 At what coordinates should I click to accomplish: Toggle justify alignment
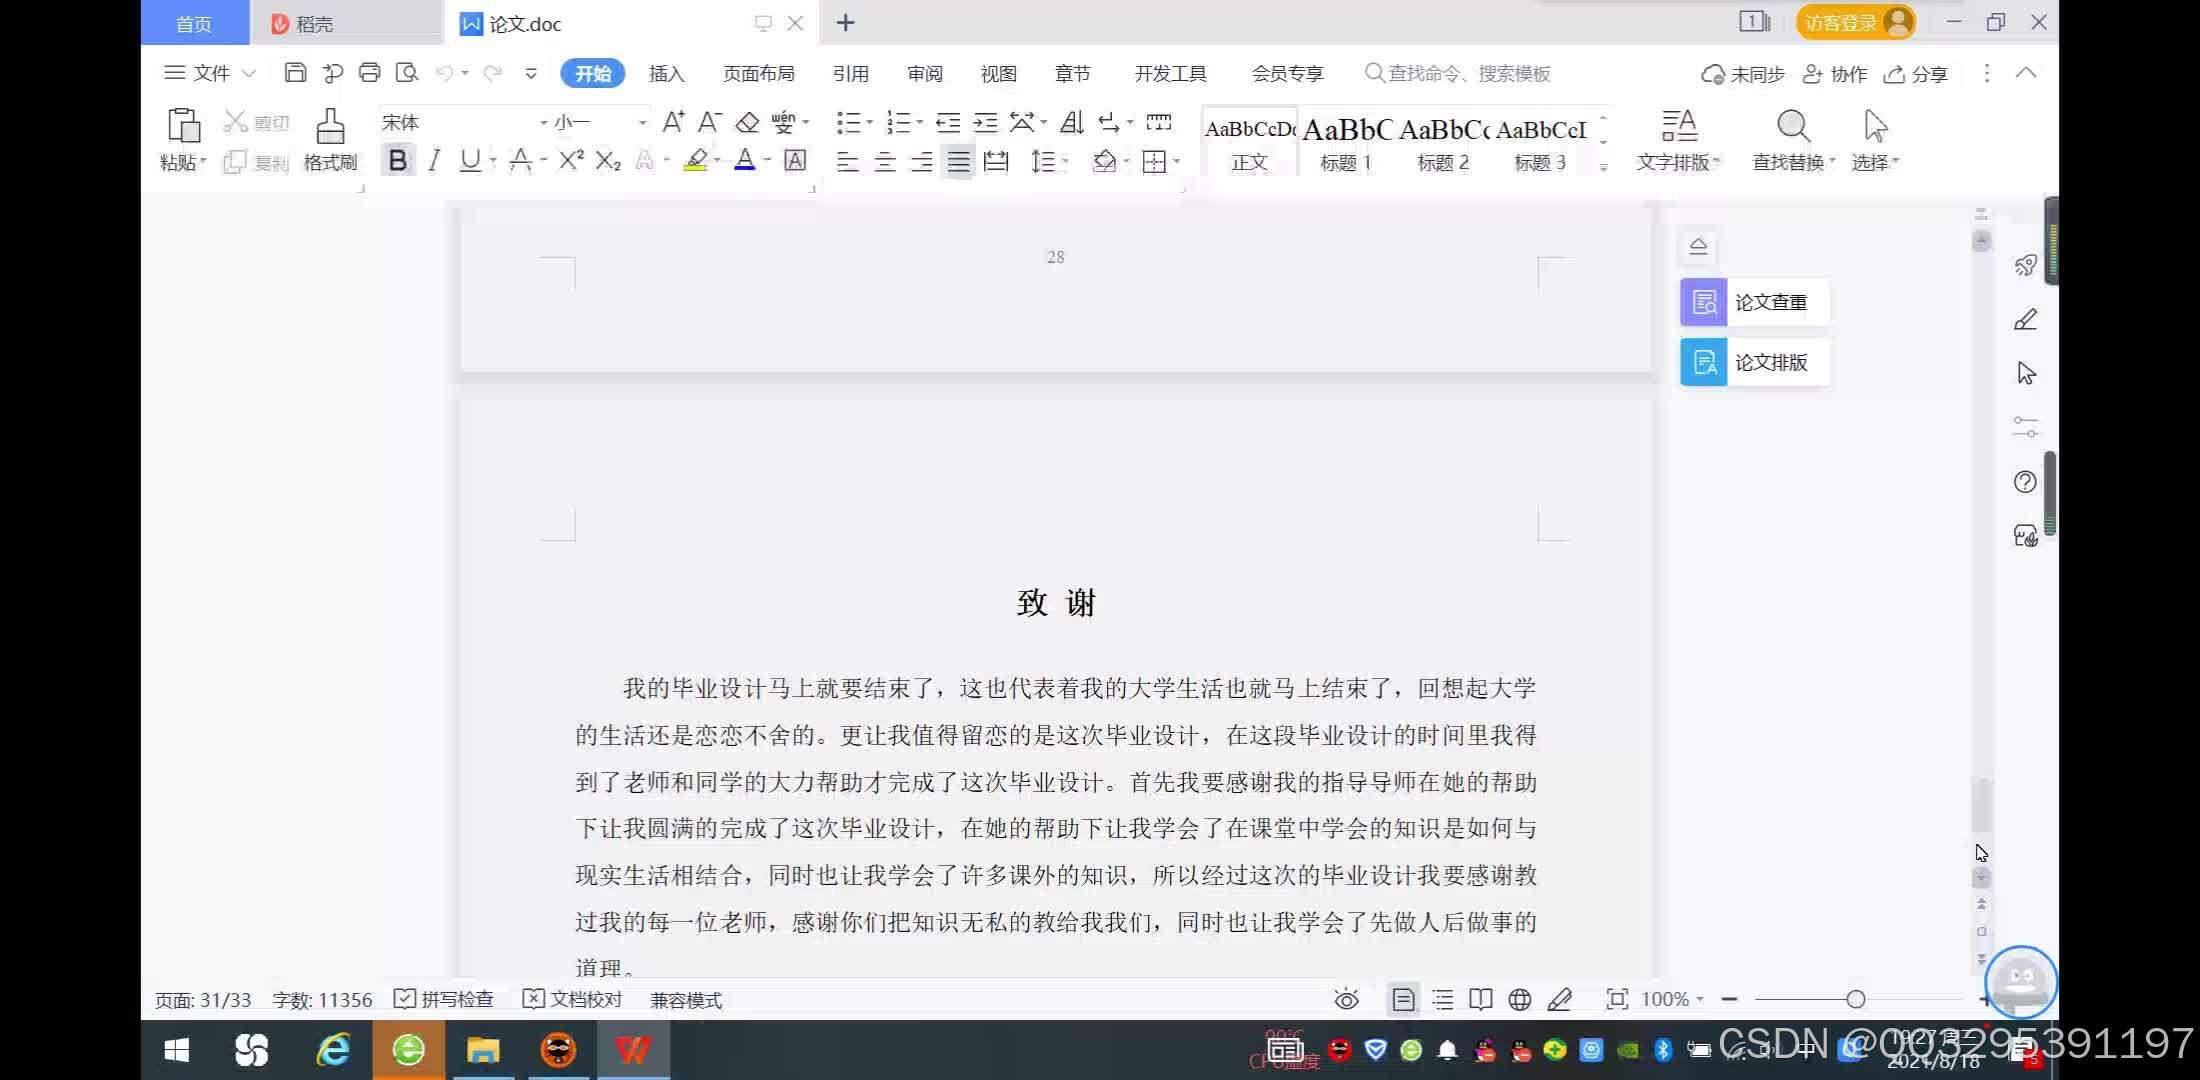point(959,161)
